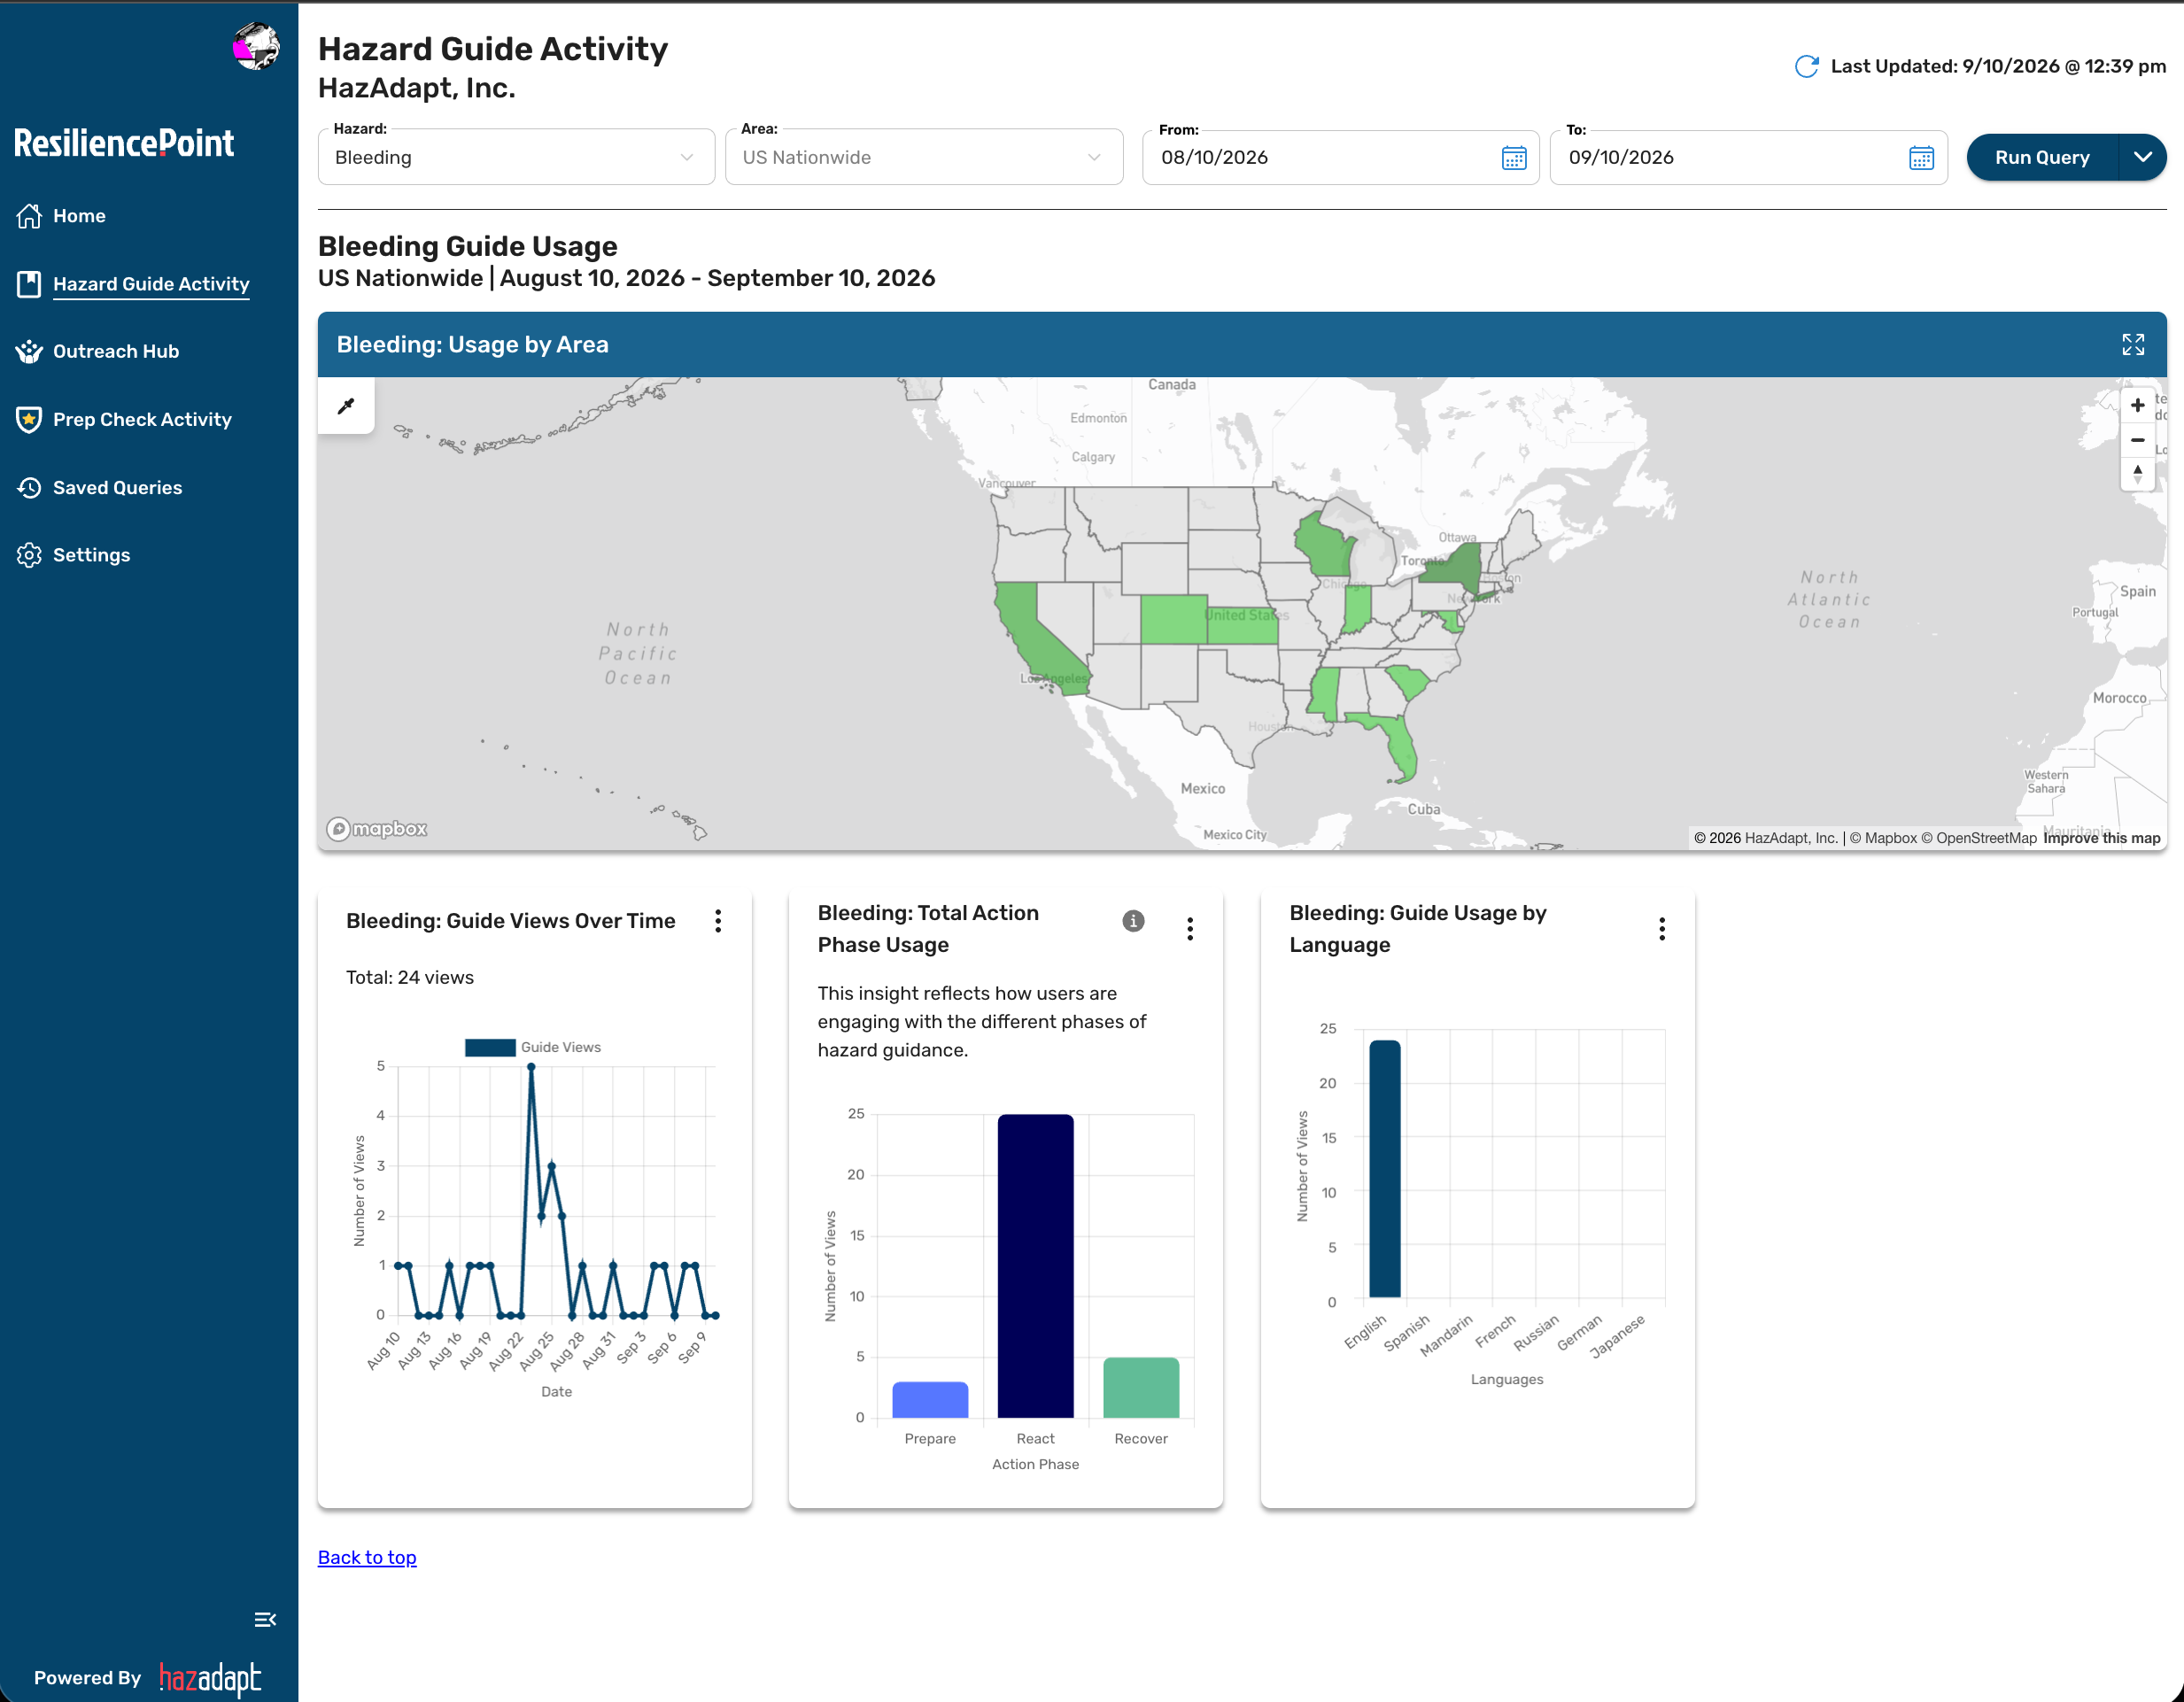Toggle the Guide Views legend swatch
Image resolution: width=2184 pixels, height=1702 pixels.
tap(490, 1047)
